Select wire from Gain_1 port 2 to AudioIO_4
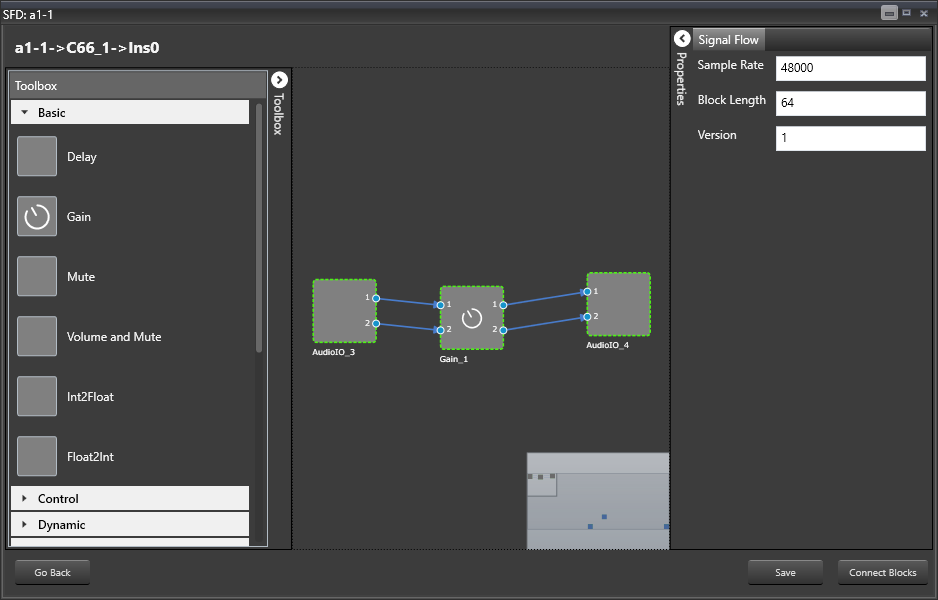 pyautogui.click(x=545, y=324)
